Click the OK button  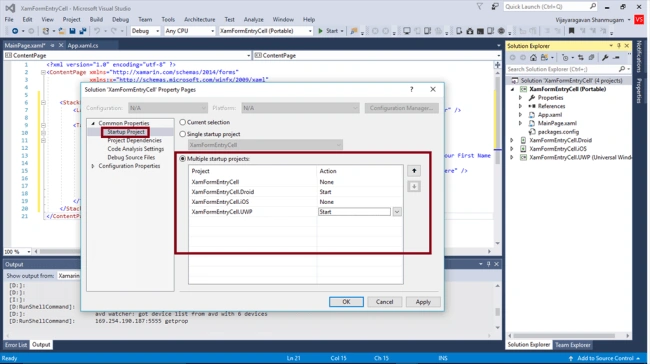pyautogui.click(x=346, y=302)
